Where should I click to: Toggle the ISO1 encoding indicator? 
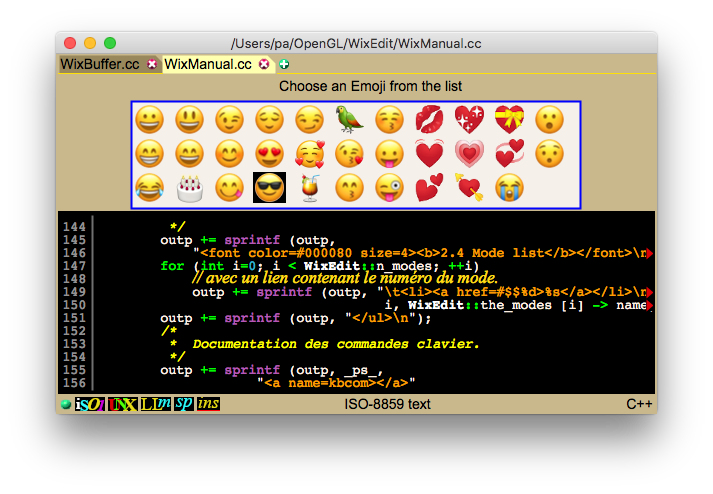click(x=90, y=404)
